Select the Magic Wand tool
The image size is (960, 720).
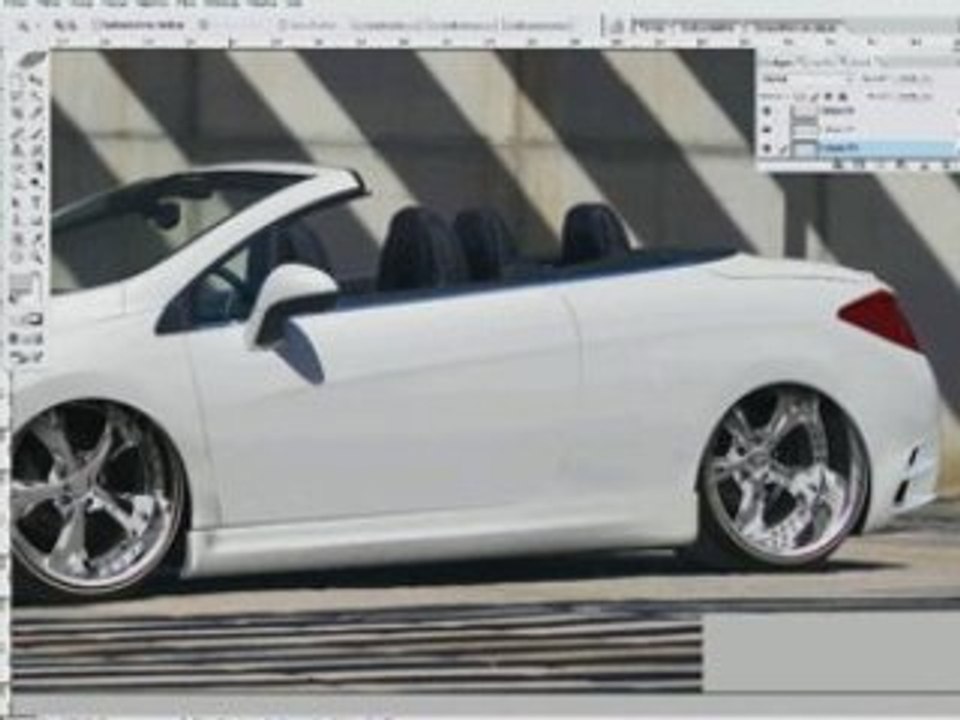tap(36, 96)
